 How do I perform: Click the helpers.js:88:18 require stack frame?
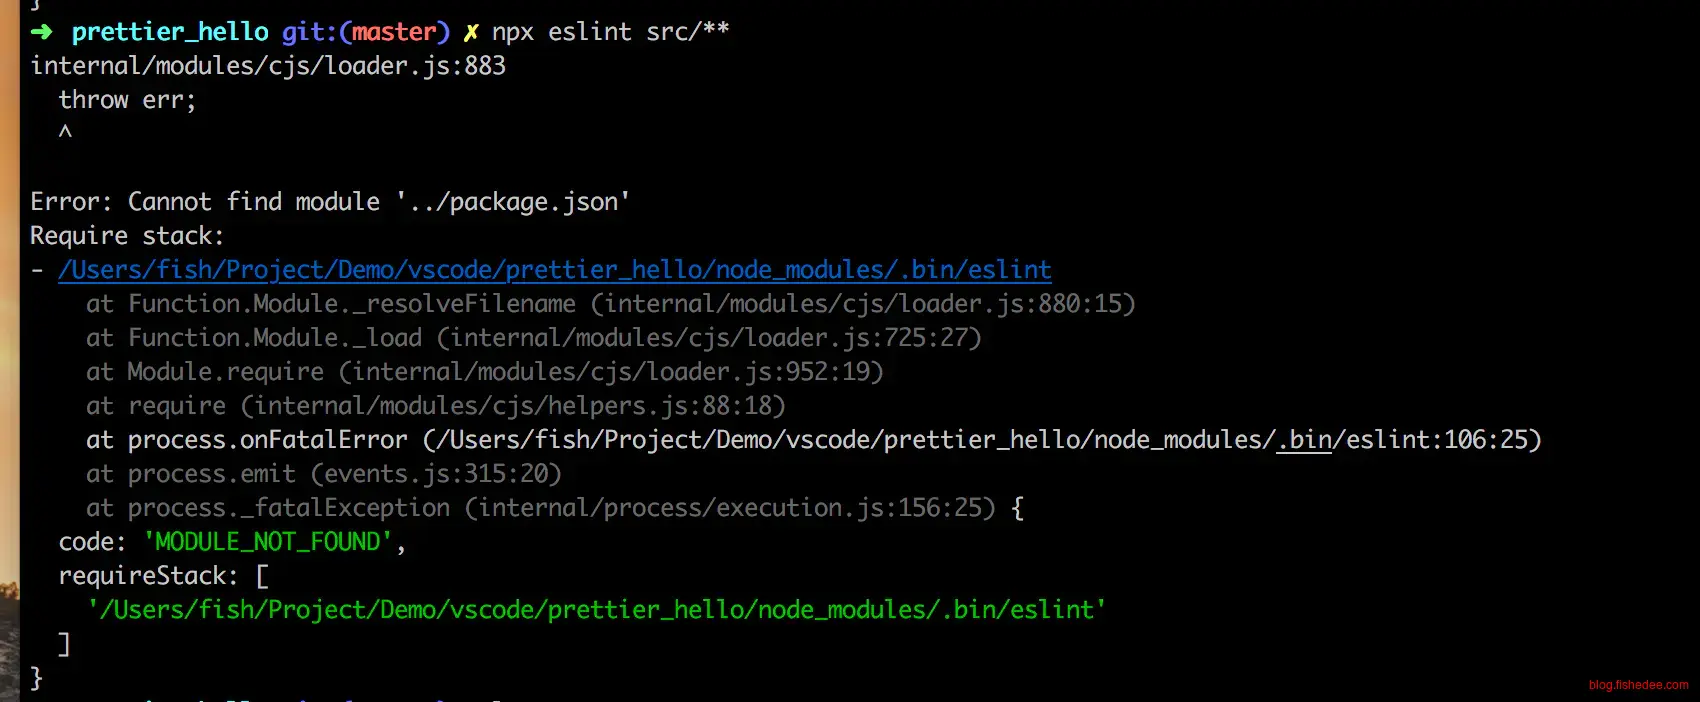(436, 406)
